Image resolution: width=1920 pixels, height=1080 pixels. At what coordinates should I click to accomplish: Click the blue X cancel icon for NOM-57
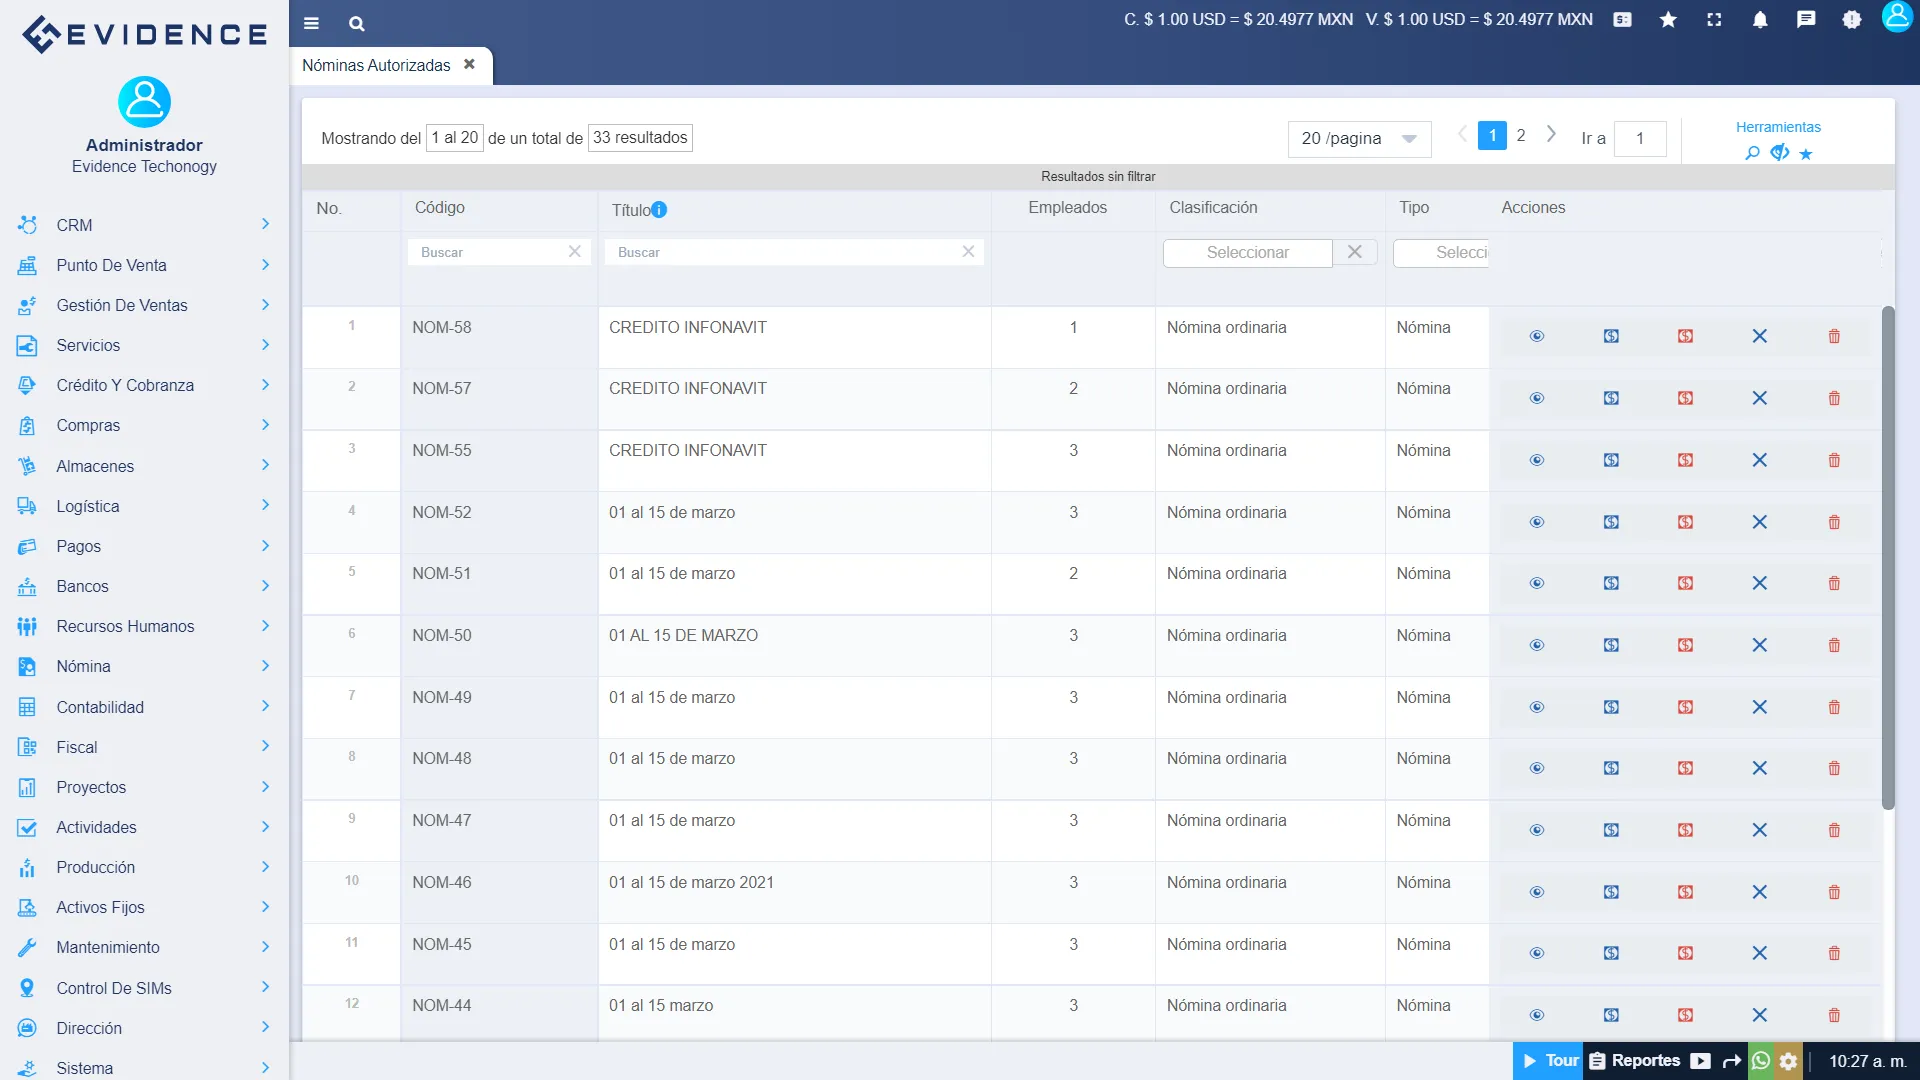(1759, 398)
